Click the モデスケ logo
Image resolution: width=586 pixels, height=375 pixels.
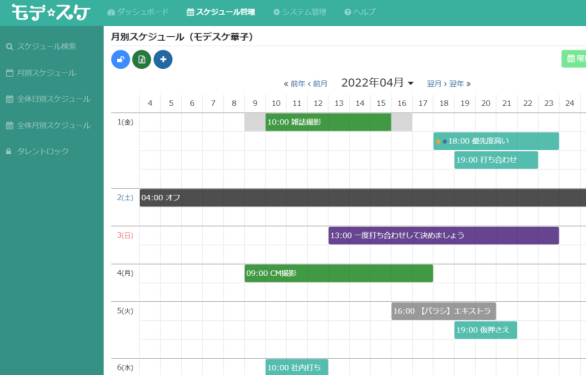pyautogui.click(x=50, y=13)
